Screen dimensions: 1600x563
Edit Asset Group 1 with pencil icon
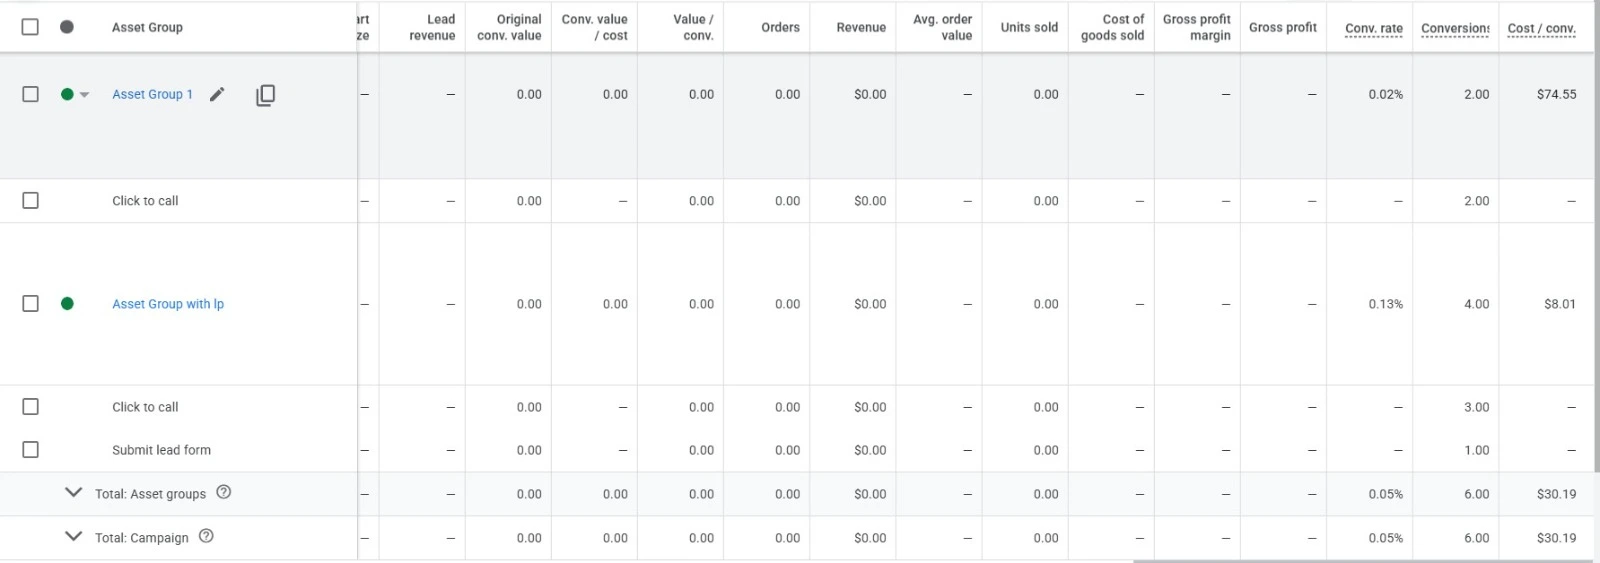(x=217, y=94)
